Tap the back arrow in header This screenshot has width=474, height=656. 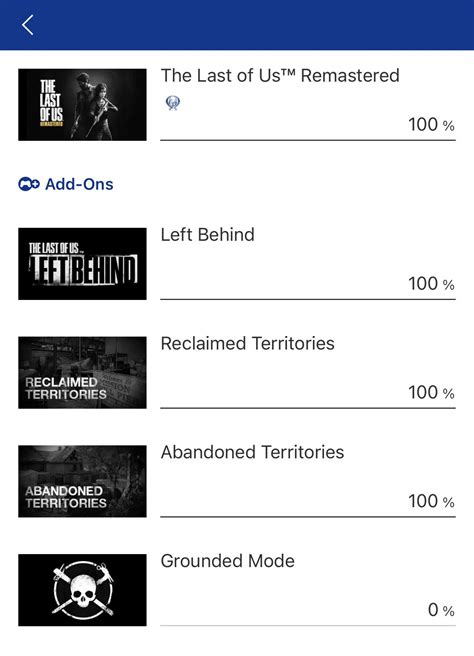(x=28, y=25)
